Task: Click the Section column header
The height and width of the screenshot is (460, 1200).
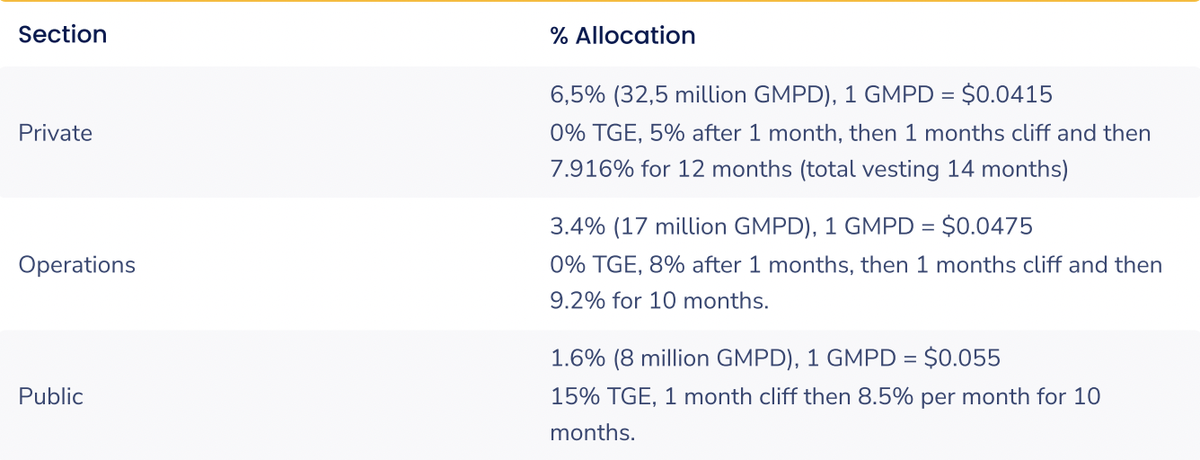Action: coord(62,35)
